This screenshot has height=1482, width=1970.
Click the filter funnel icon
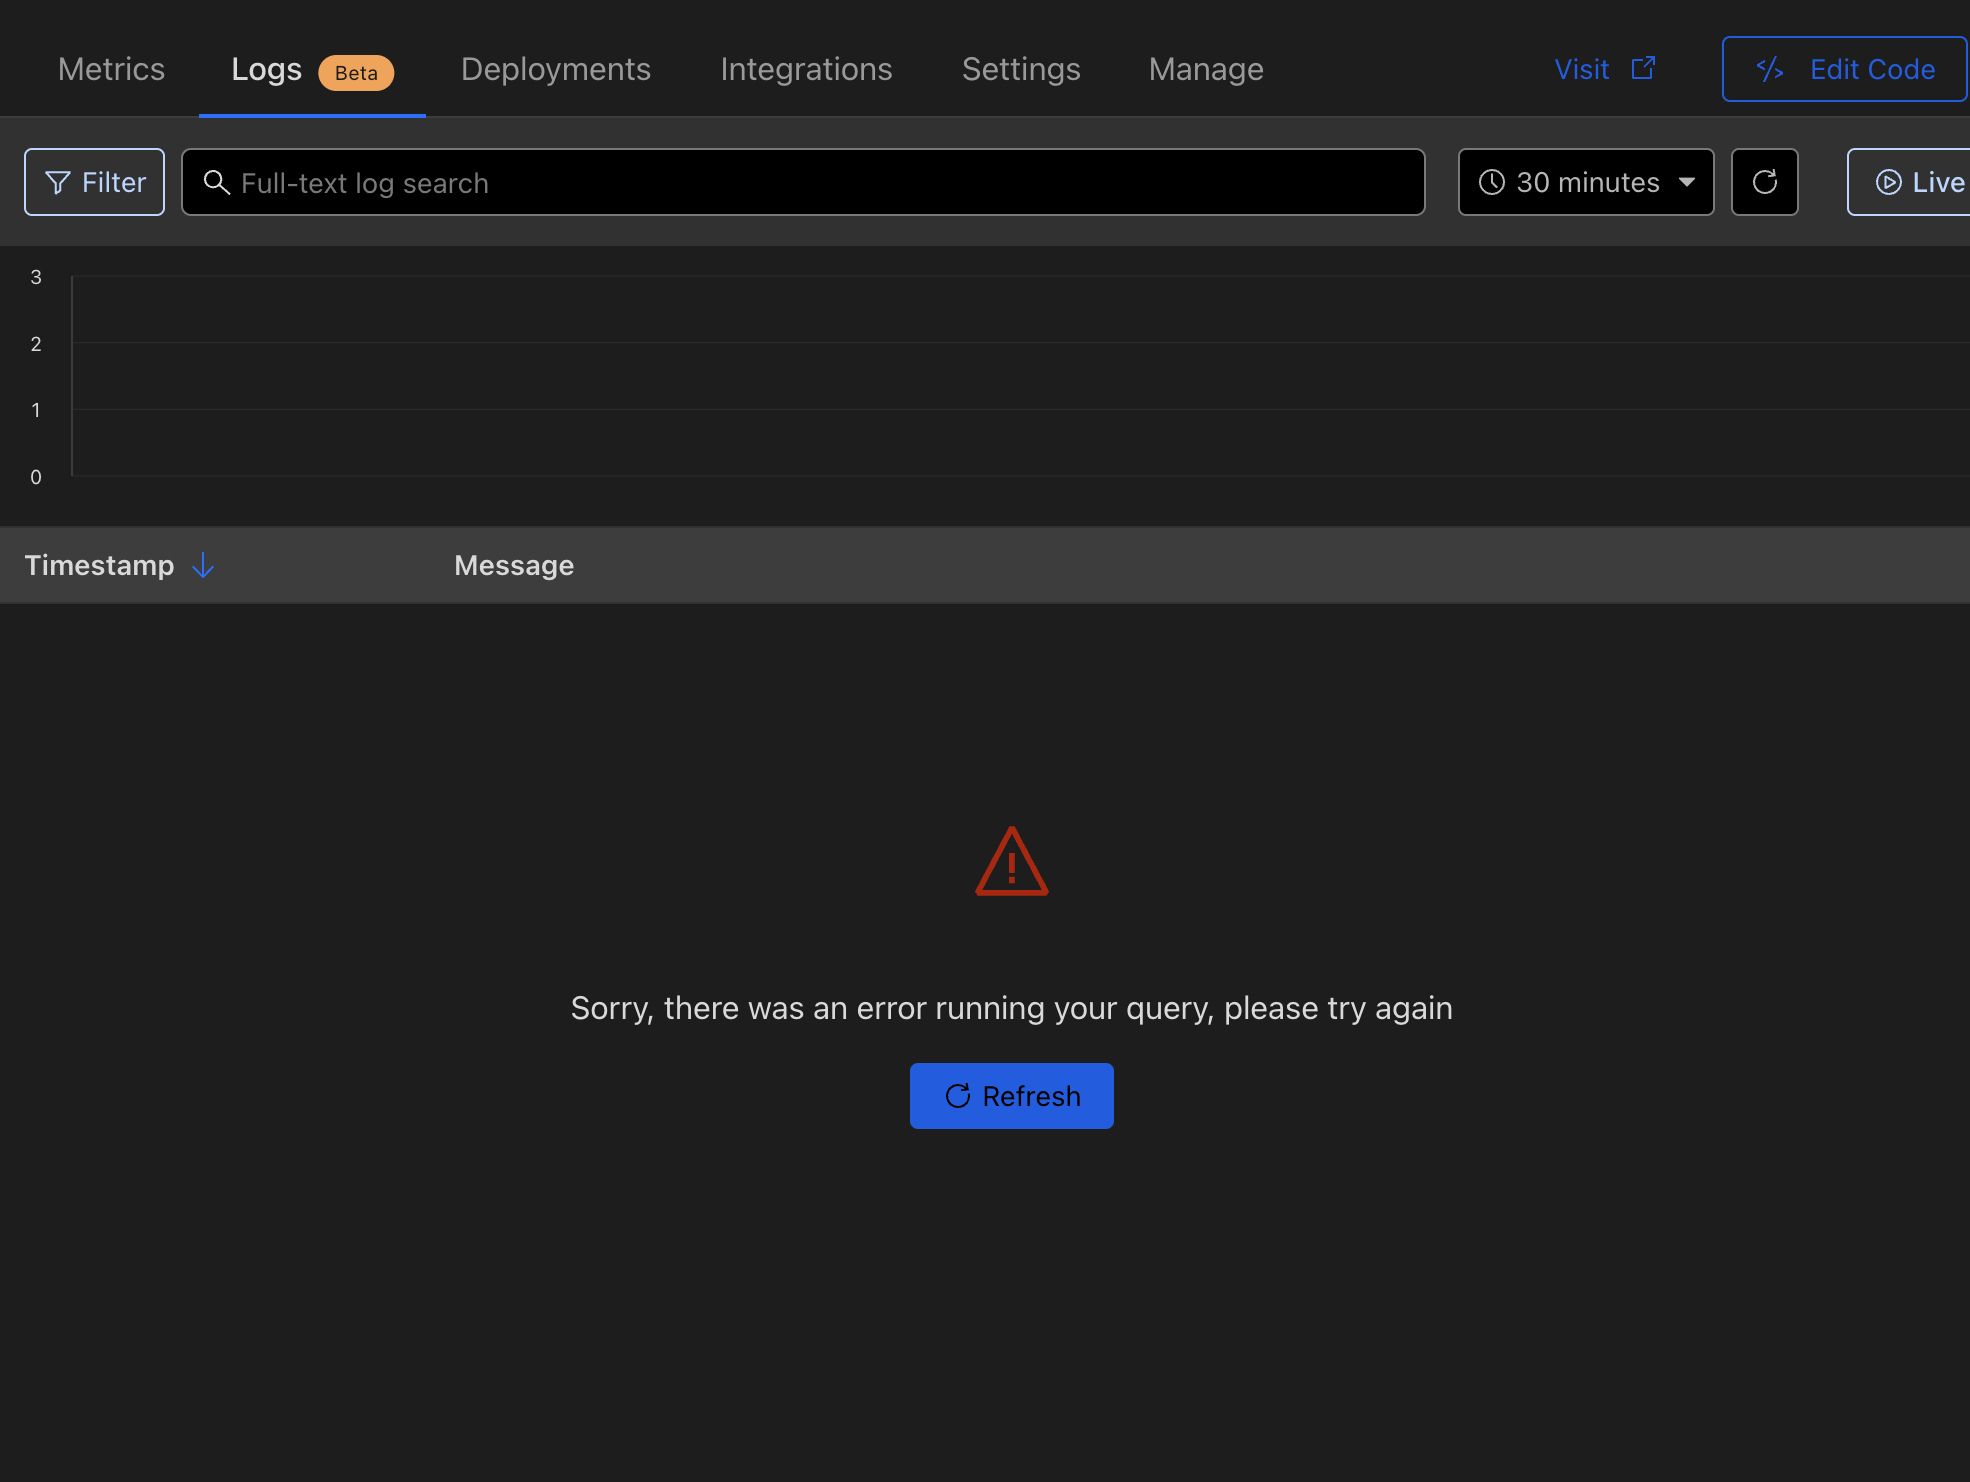57,182
